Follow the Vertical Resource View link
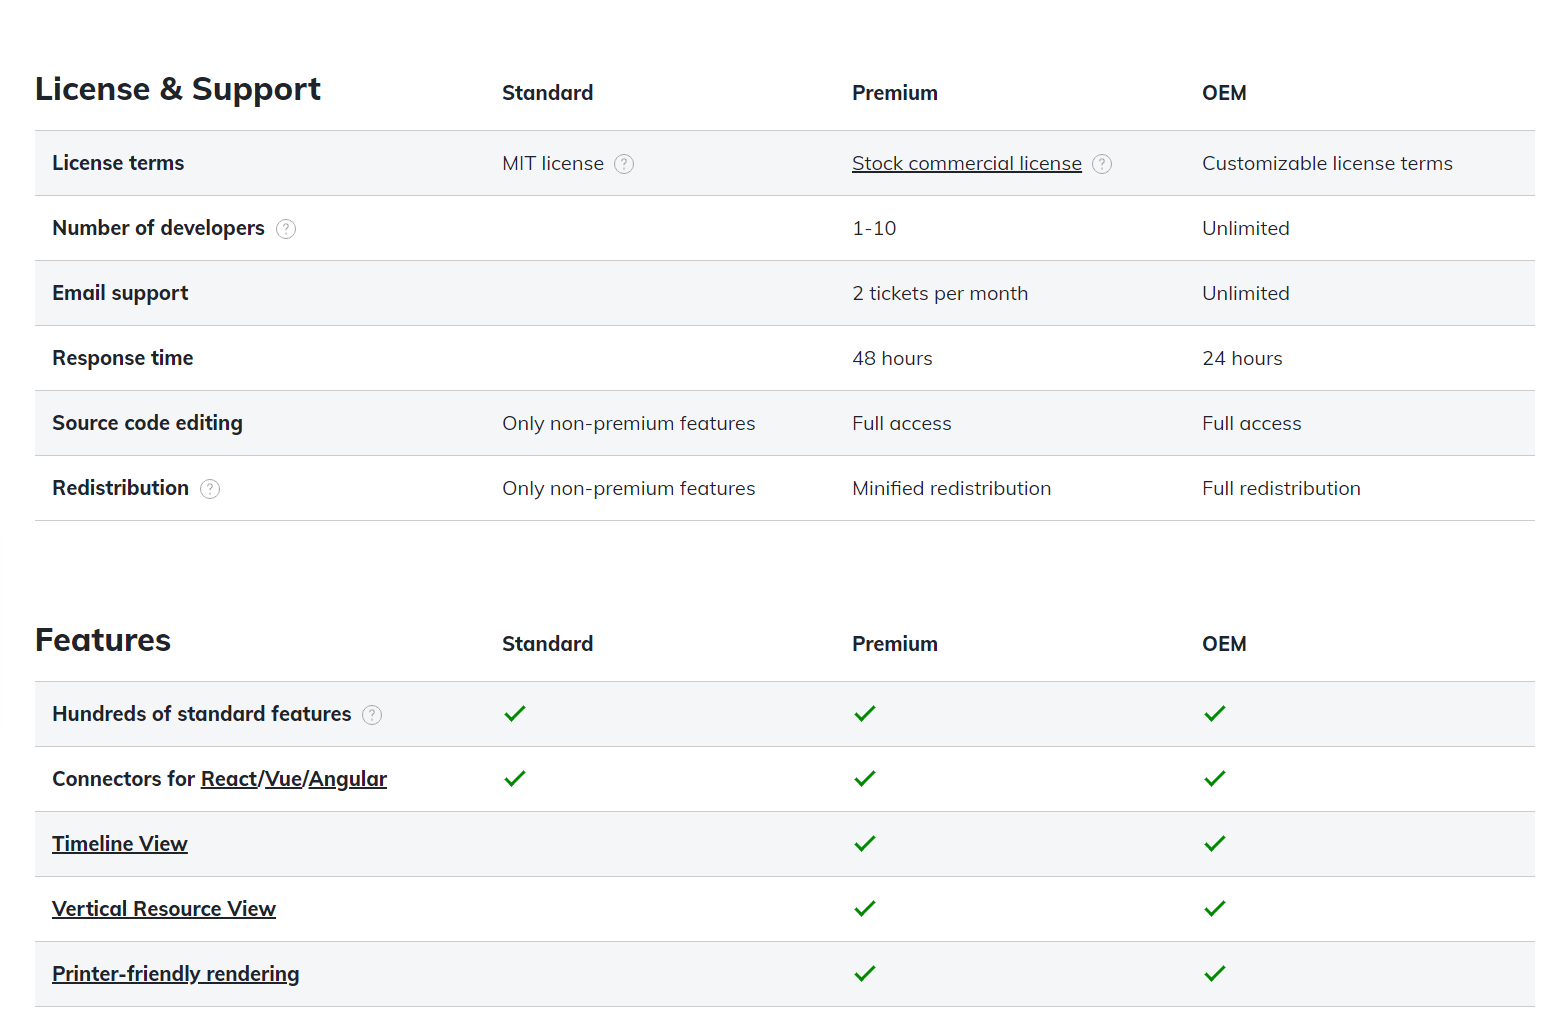1564x1030 pixels. click(x=164, y=909)
